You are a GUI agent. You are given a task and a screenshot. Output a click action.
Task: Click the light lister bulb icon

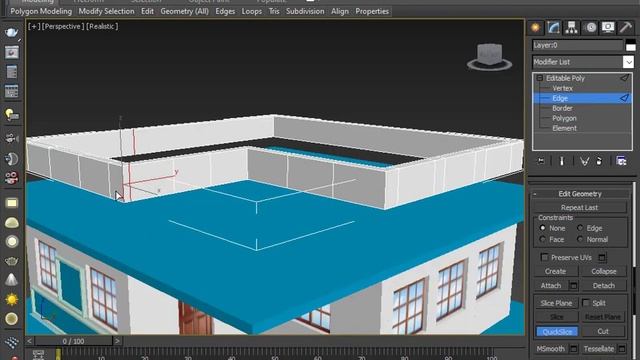[x=11, y=114]
